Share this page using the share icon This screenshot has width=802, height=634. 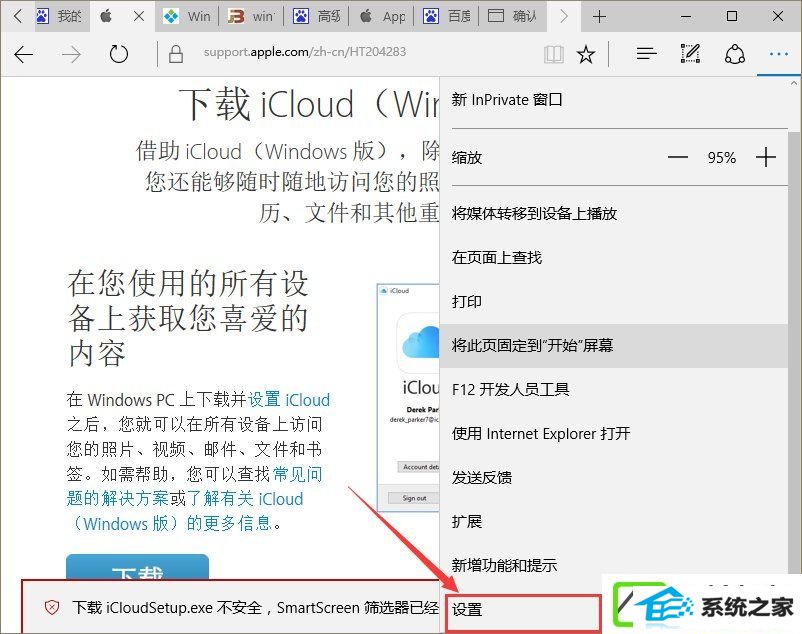pyautogui.click(x=734, y=54)
